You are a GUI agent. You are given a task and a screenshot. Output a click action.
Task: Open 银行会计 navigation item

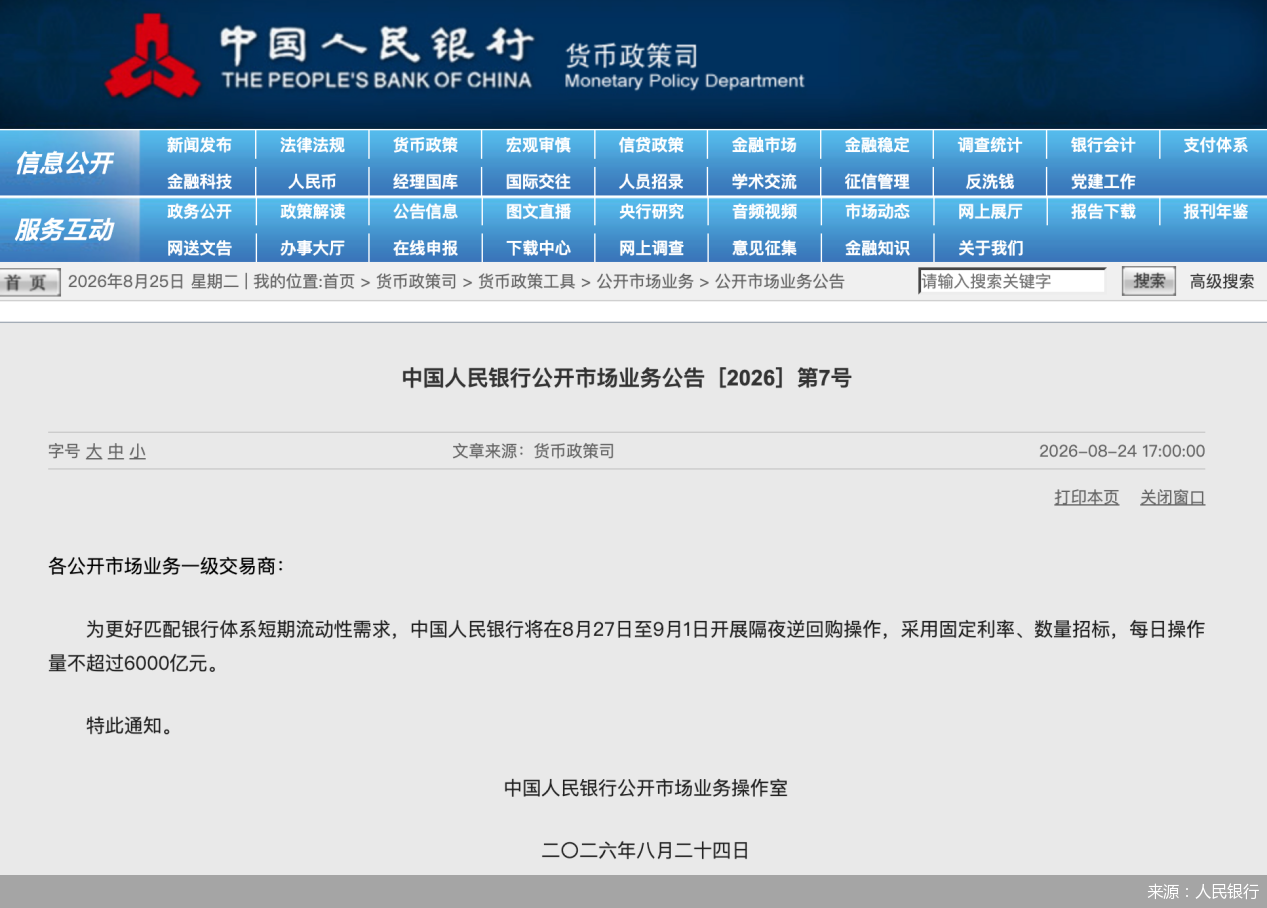coord(1103,145)
